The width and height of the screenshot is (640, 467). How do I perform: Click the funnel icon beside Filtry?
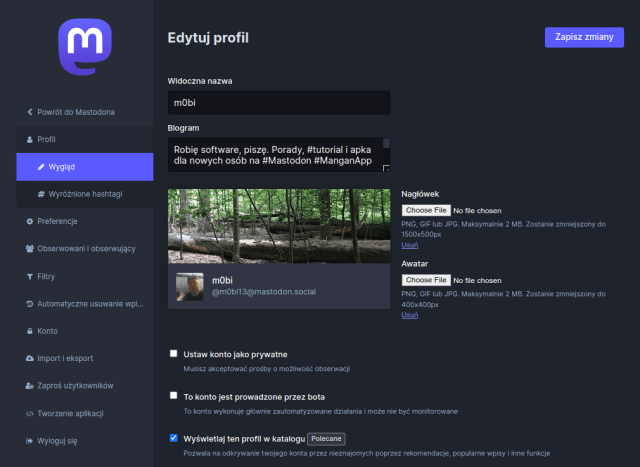pos(29,276)
